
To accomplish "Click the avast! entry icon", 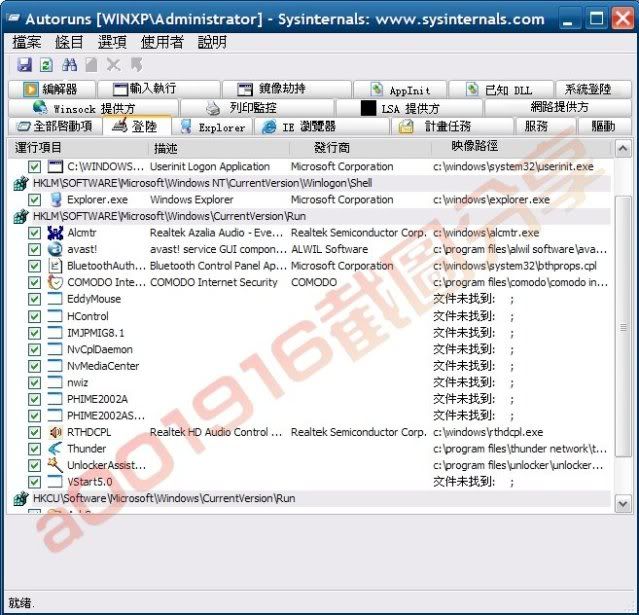I will (x=55, y=249).
